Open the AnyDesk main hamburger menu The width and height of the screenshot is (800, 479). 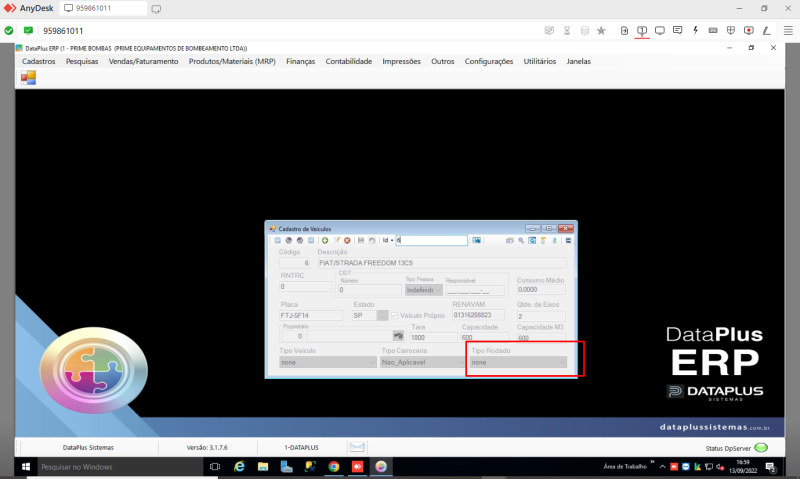(788, 31)
